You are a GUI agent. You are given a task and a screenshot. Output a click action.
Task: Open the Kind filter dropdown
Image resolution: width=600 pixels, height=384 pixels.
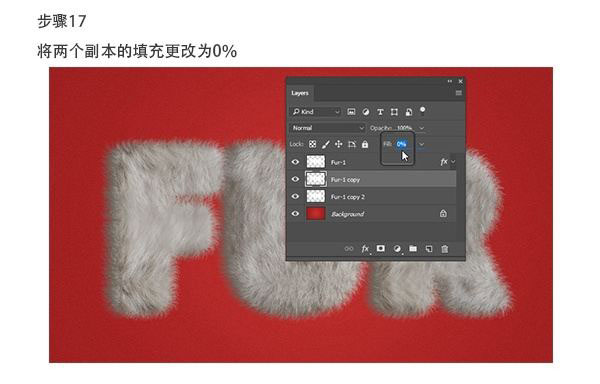pos(316,112)
